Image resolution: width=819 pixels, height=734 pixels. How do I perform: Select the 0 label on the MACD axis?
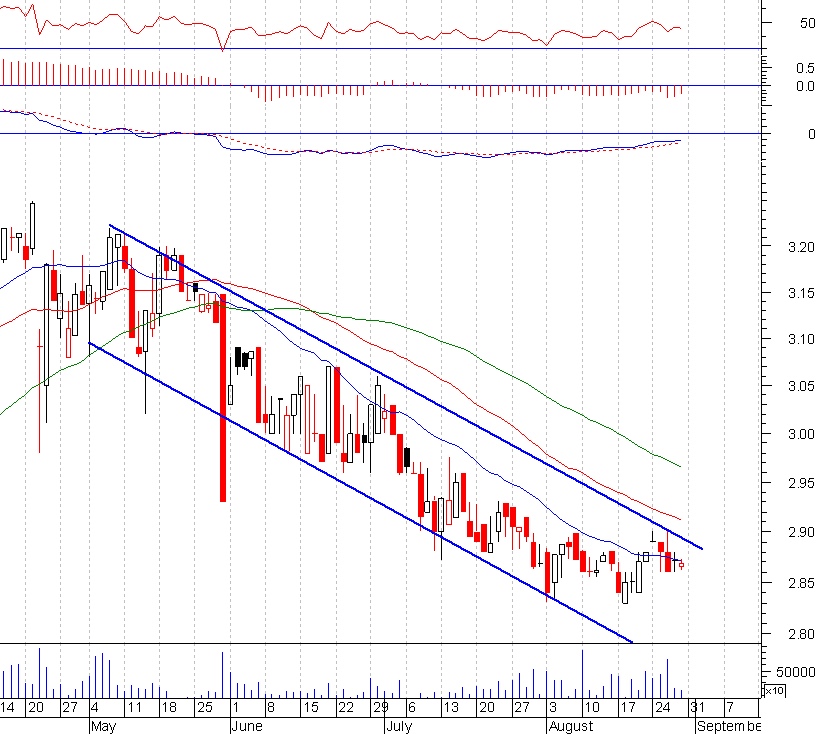coord(811,134)
